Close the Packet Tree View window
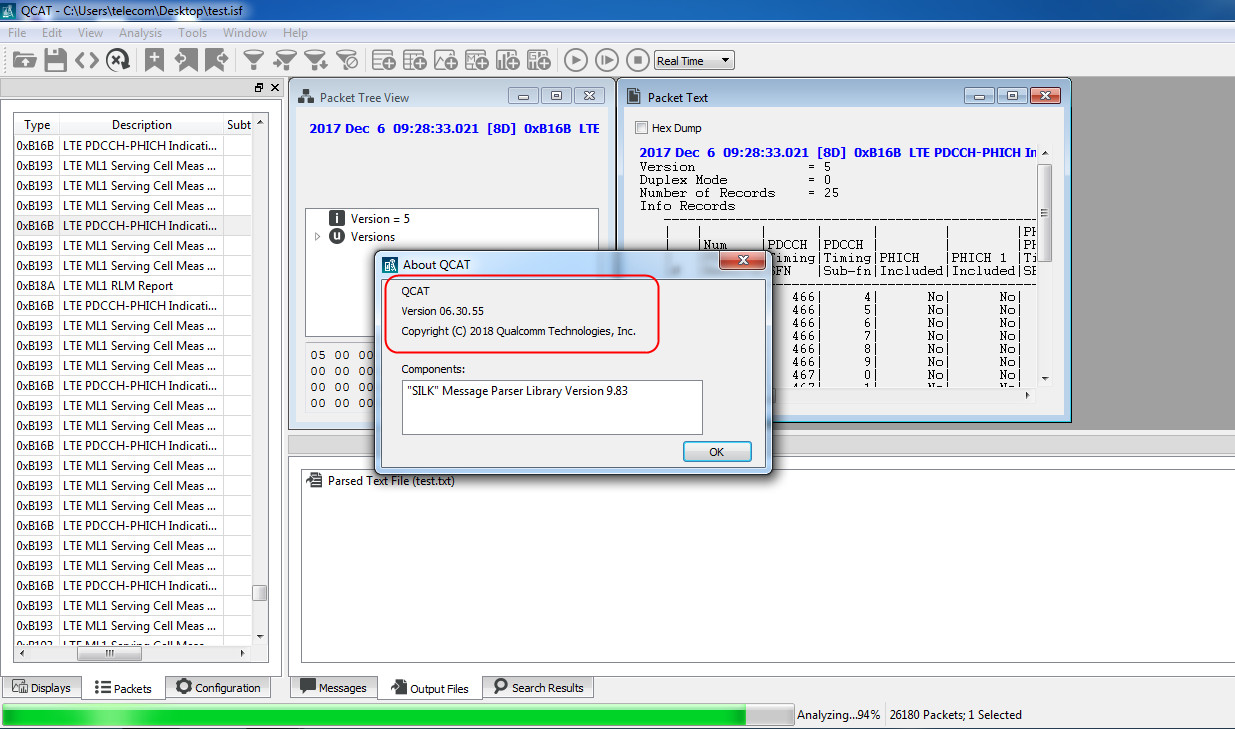The width and height of the screenshot is (1235, 729). (x=590, y=96)
